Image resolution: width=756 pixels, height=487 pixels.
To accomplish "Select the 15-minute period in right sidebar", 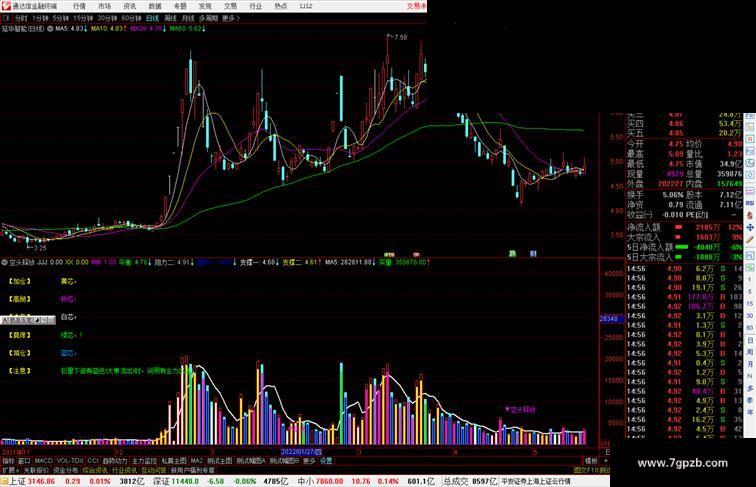I will point(750,304).
